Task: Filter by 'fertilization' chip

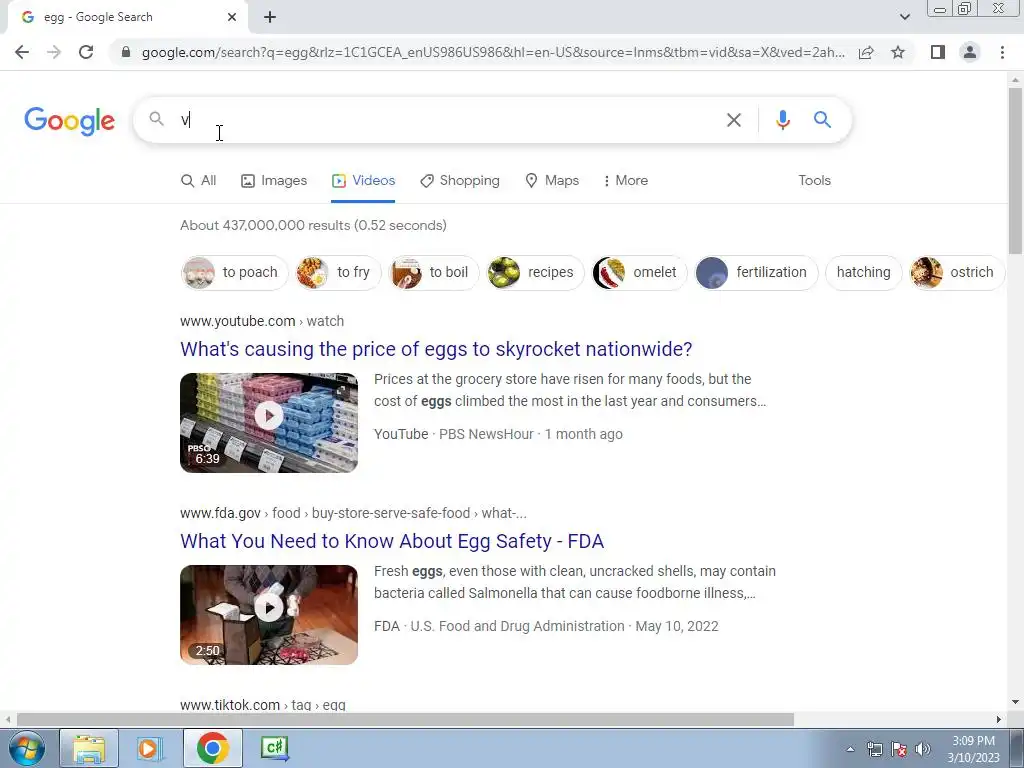Action: click(756, 272)
